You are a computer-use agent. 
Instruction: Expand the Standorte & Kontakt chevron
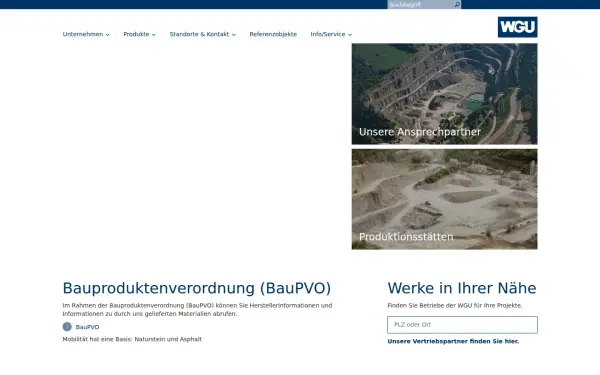pos(234,35)
